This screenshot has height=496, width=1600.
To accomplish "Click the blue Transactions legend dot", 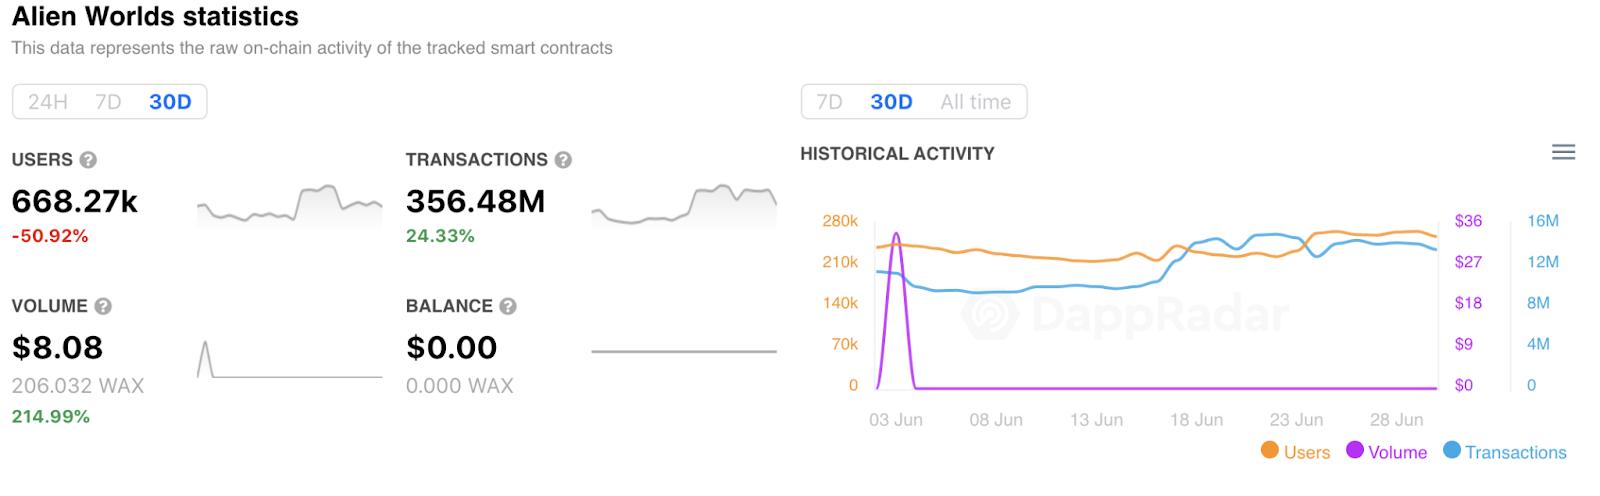I will tap(1452, 450).
